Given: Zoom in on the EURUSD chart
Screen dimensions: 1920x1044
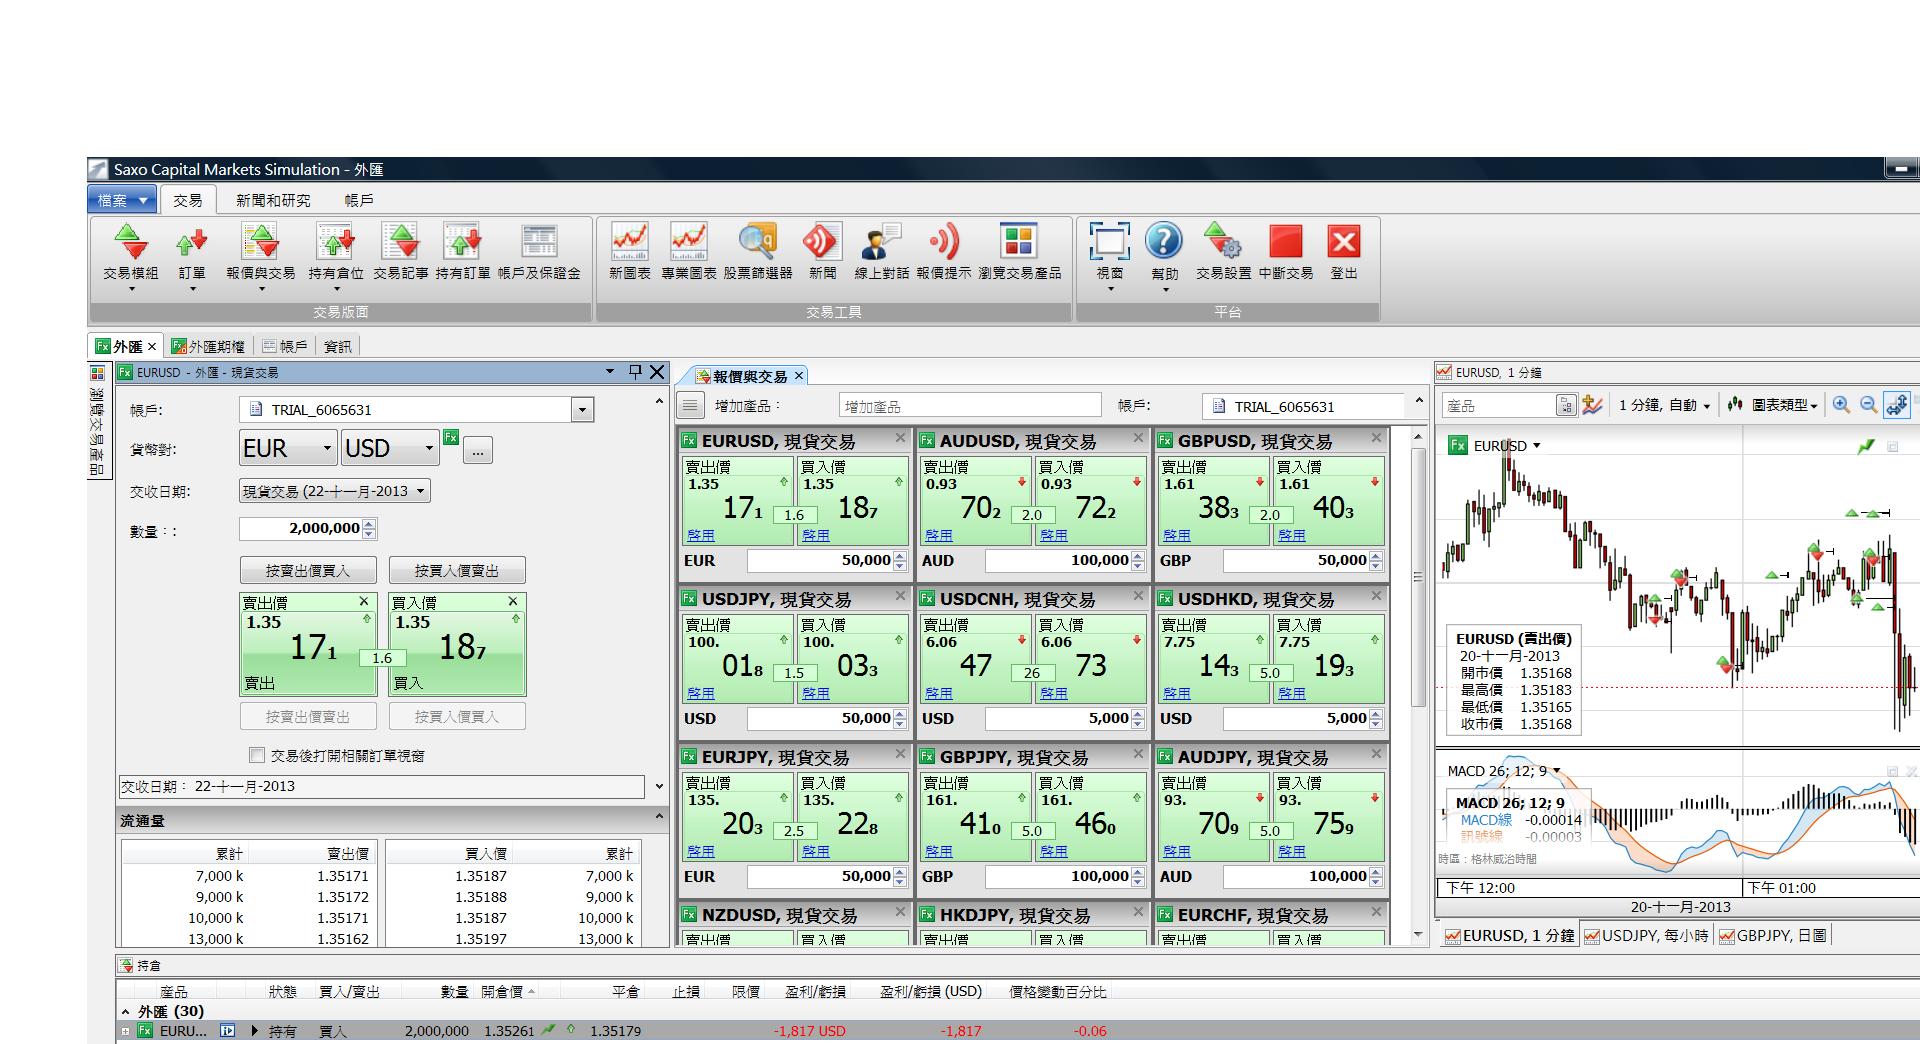Looking at the screenshot, I should click(x=1841, y=405).
